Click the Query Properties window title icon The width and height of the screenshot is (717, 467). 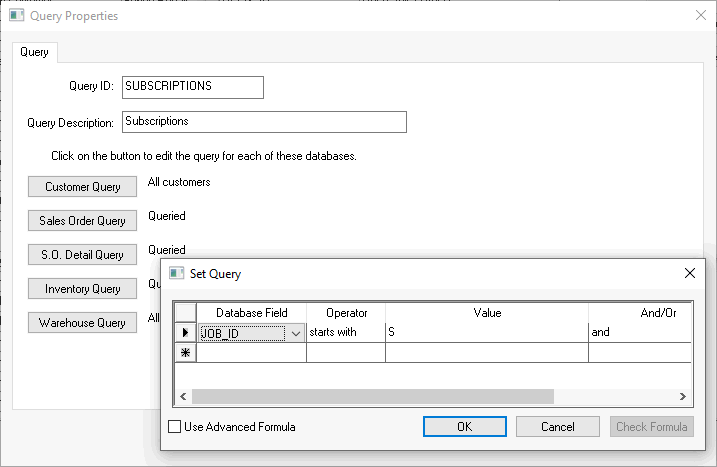click(17, 16)
